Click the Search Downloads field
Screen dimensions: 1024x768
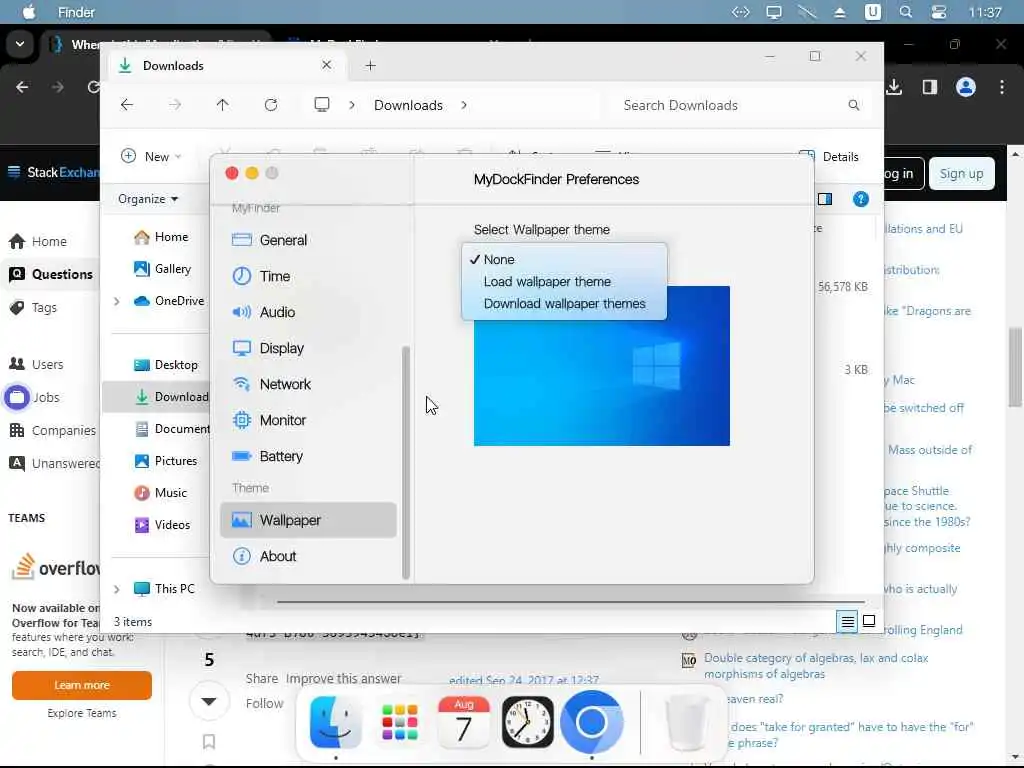coord(740,105)
